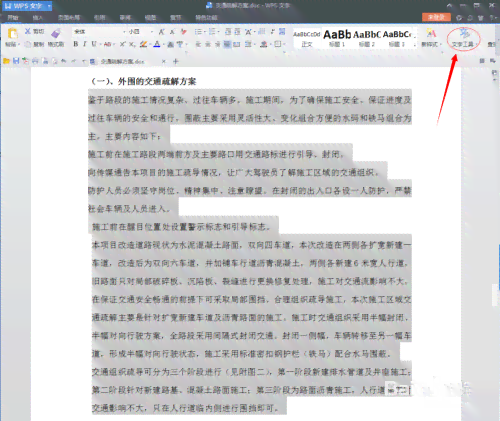Increase paragraph indent
Viewport: 500px width, 421px height.
point(237,32)
